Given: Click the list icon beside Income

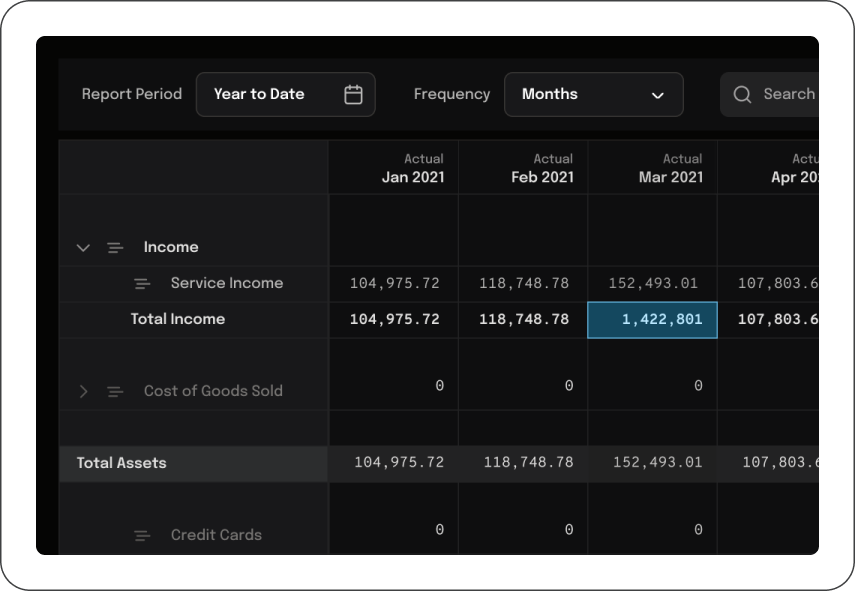Looking at the screenshot, I should (x=115, y=248).
